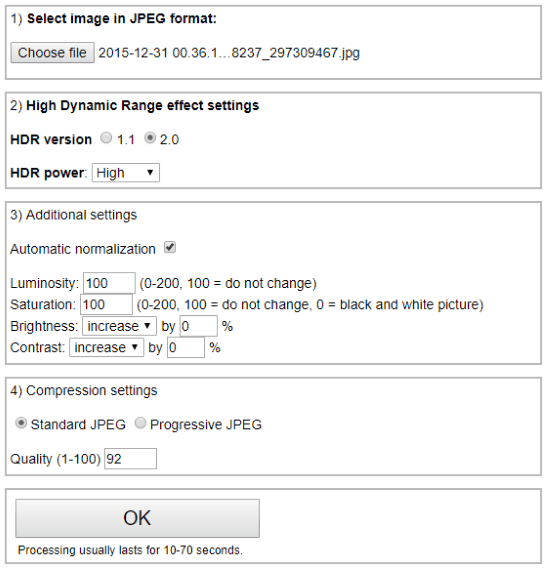The width and height of the screenshot is (550, 576).
Task: Click the selected file name text
Action: point(229,53)
